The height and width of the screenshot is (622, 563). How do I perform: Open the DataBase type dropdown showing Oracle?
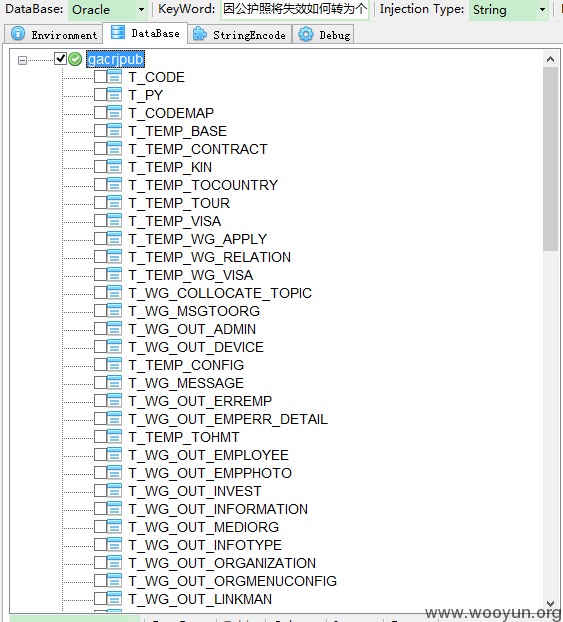(108, 10)
